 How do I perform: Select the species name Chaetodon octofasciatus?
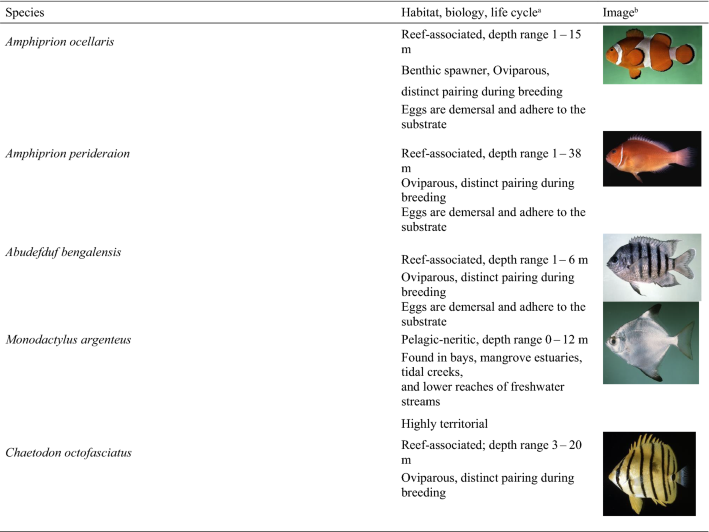68,452
